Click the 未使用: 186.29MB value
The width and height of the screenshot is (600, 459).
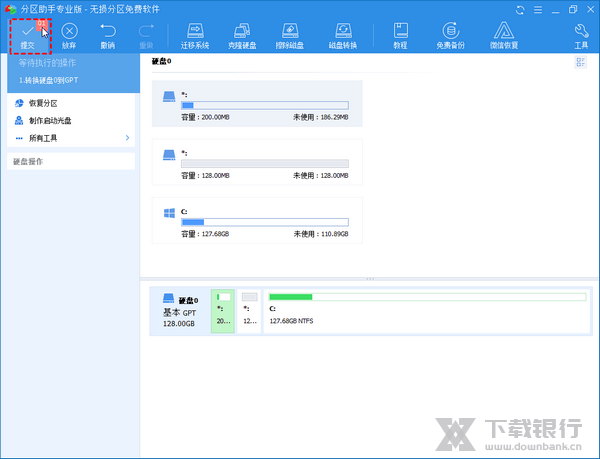point(321,117)
